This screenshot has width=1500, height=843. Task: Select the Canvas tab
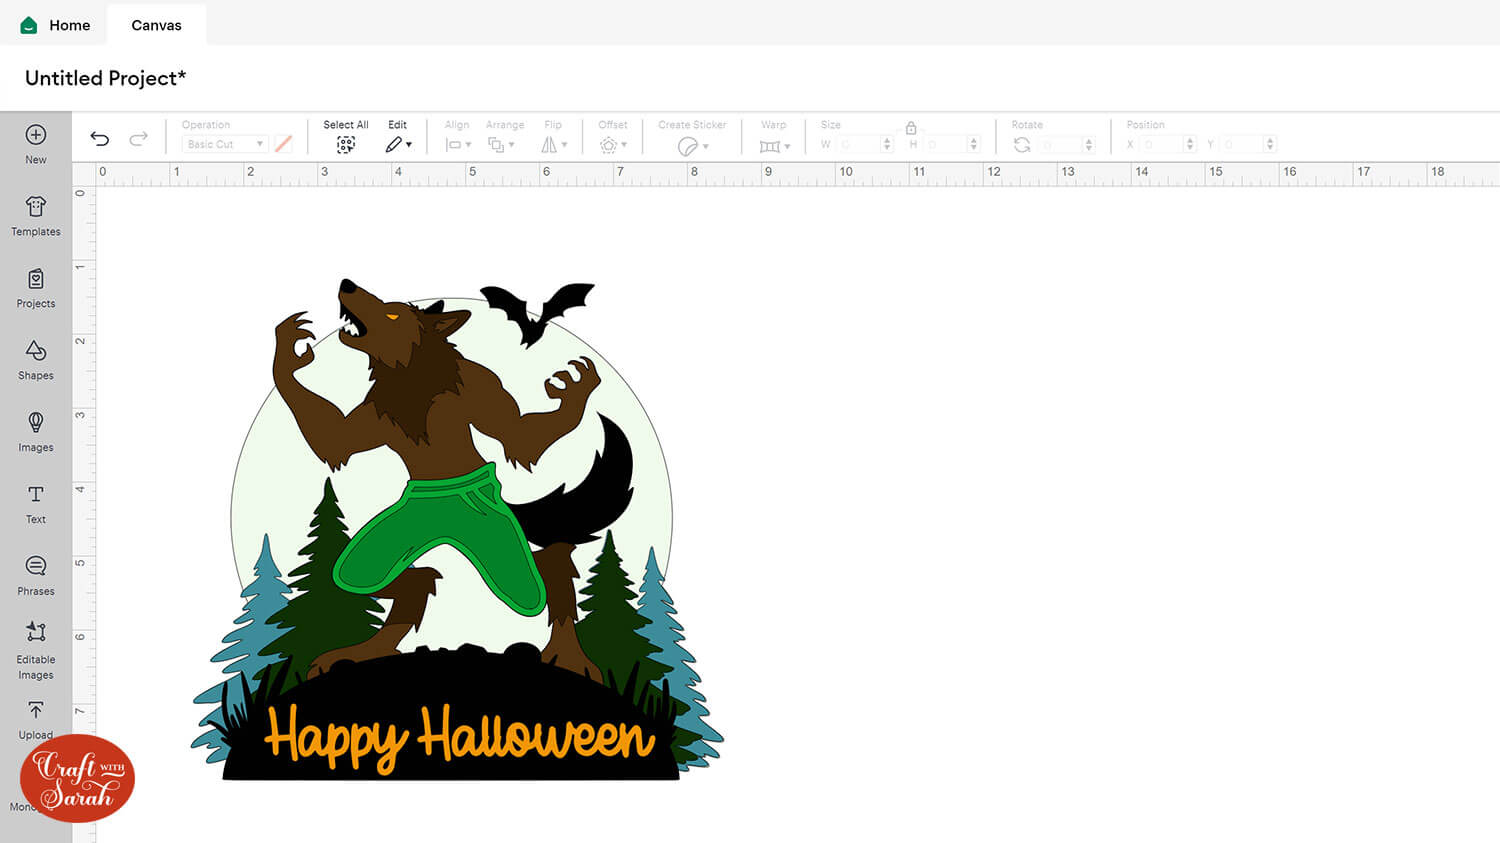click(x=156, y=25)
